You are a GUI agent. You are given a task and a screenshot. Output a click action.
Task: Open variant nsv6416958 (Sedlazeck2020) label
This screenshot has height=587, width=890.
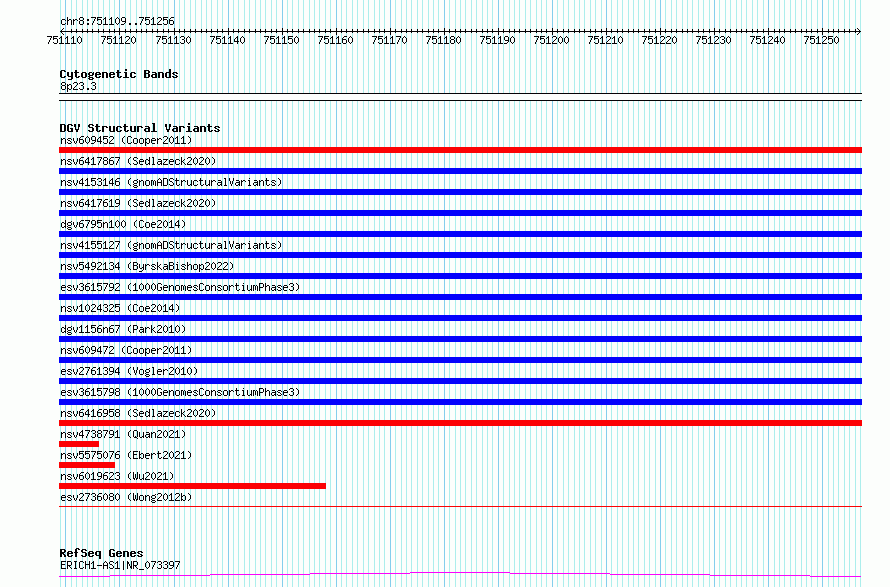(138, 413)
